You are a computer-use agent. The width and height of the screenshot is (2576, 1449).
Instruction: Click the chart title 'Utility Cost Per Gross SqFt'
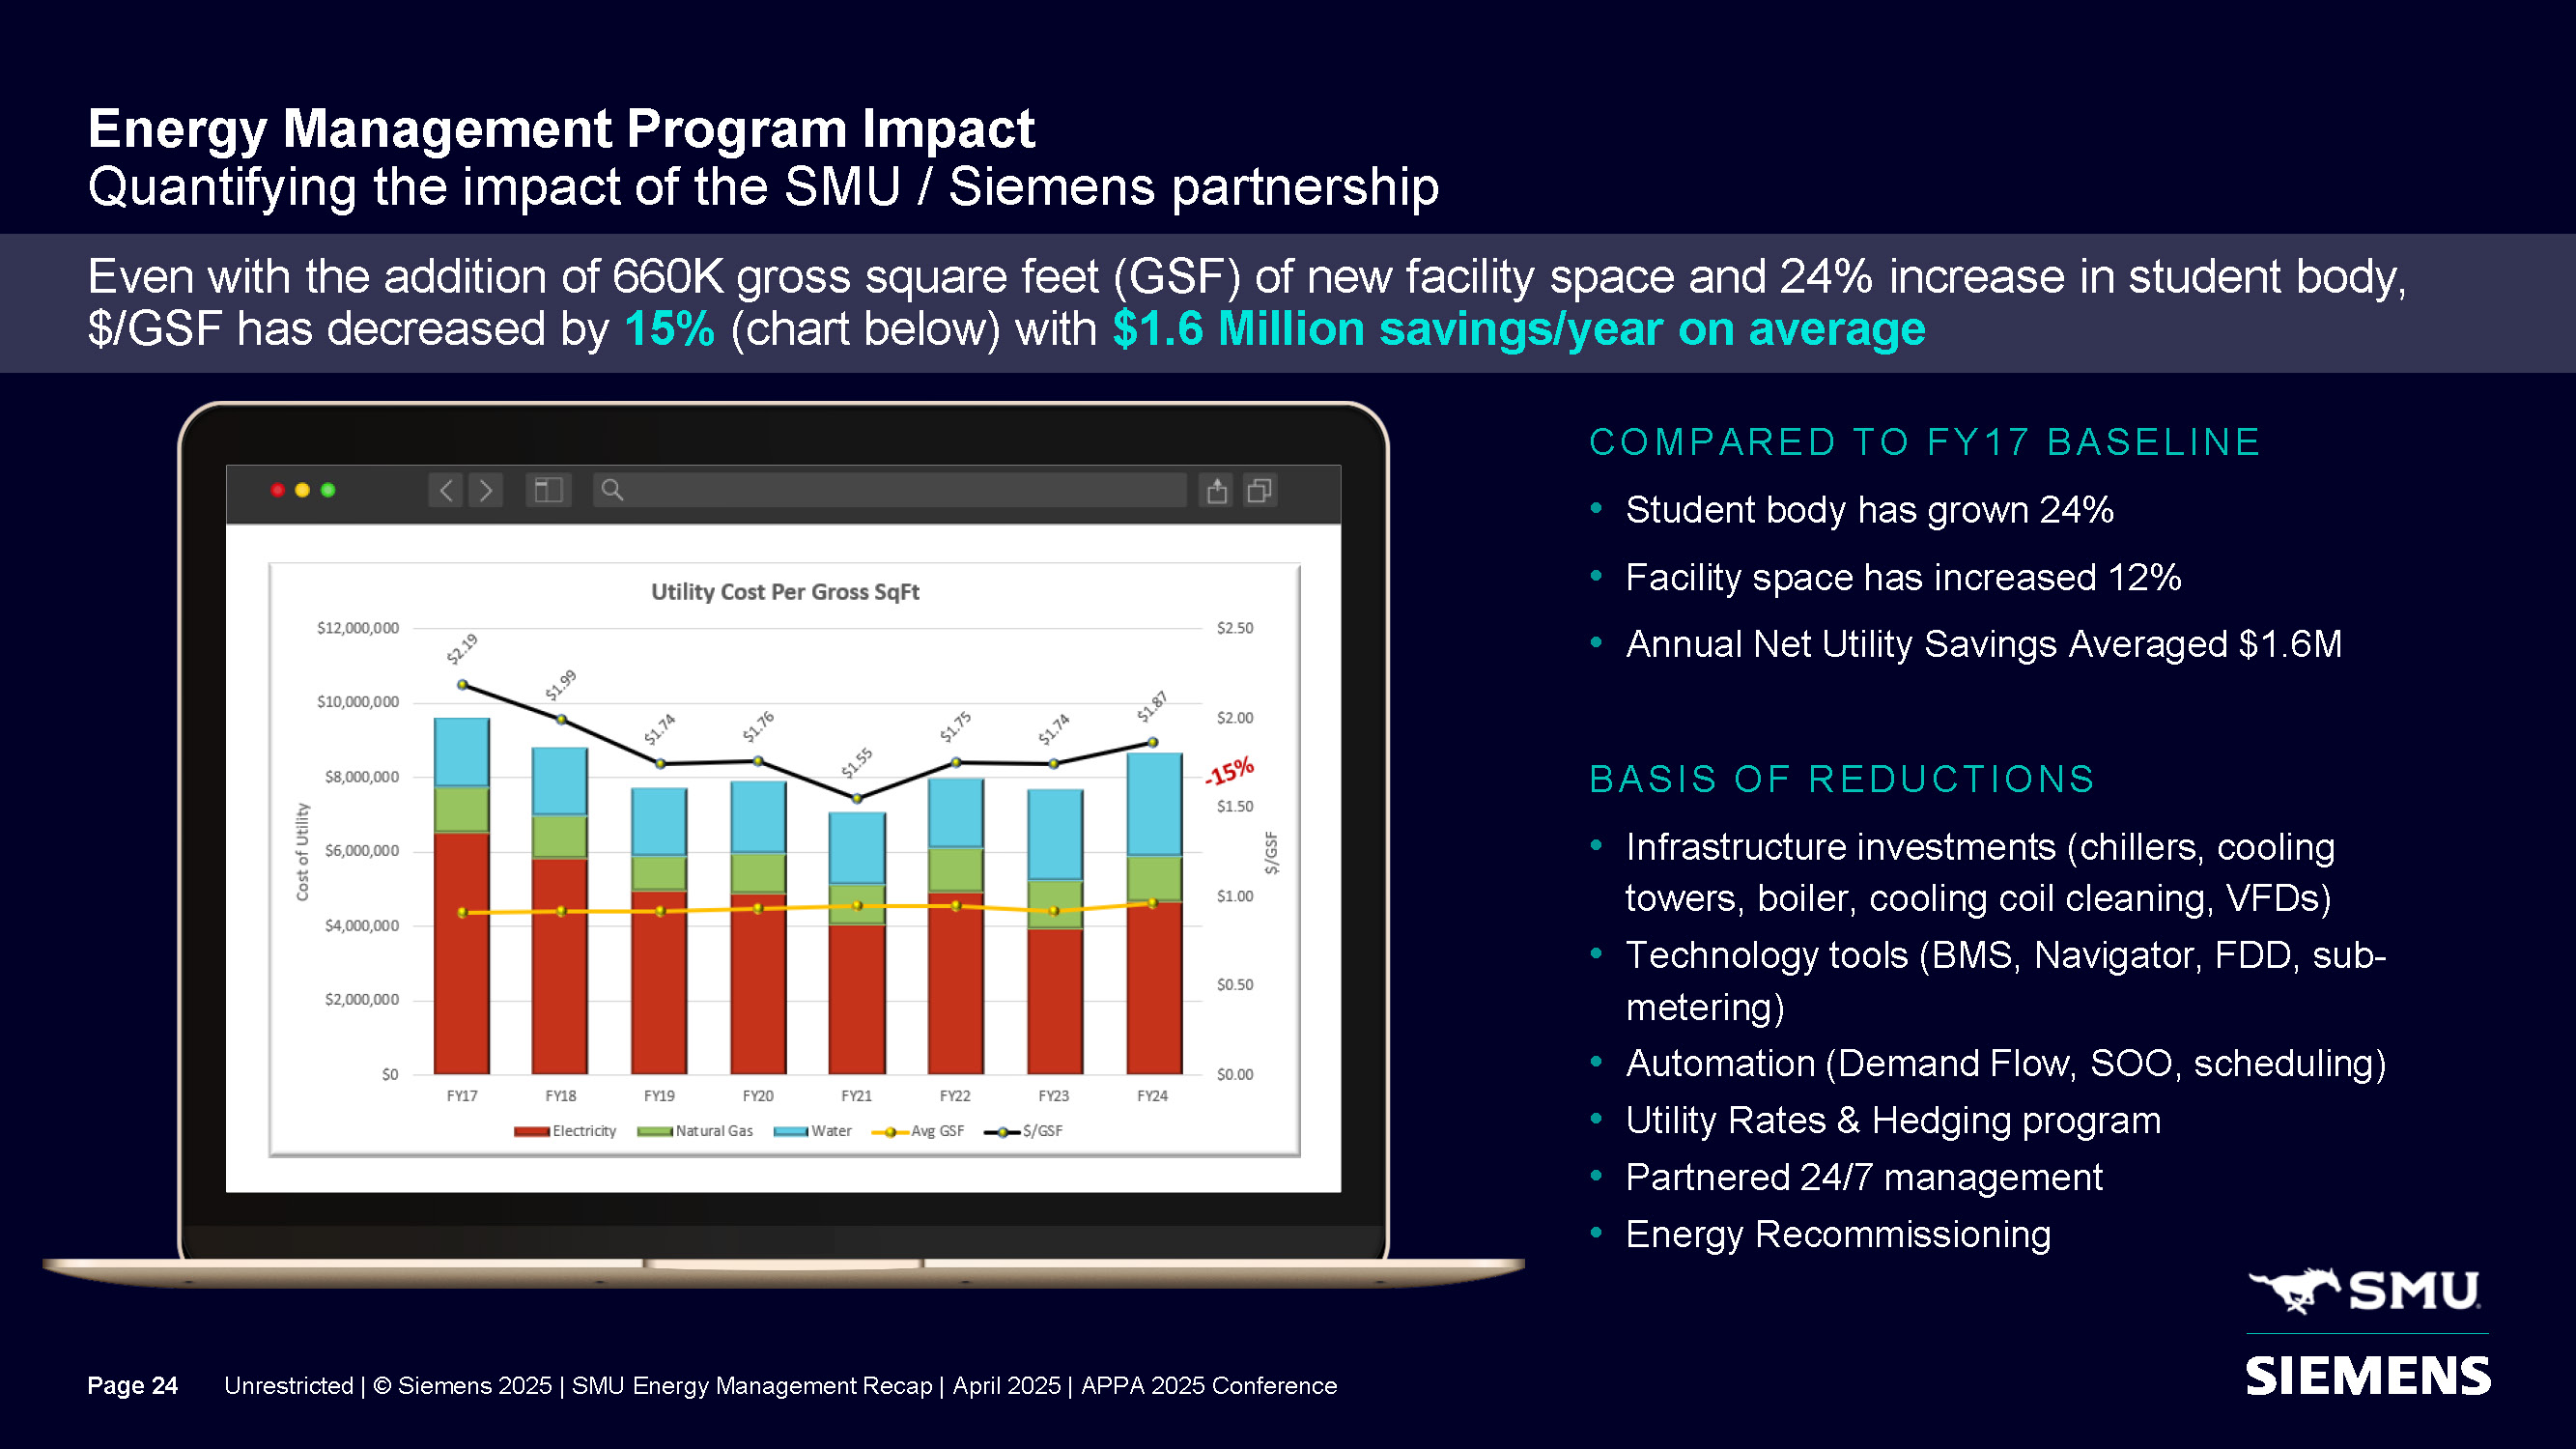785,591
